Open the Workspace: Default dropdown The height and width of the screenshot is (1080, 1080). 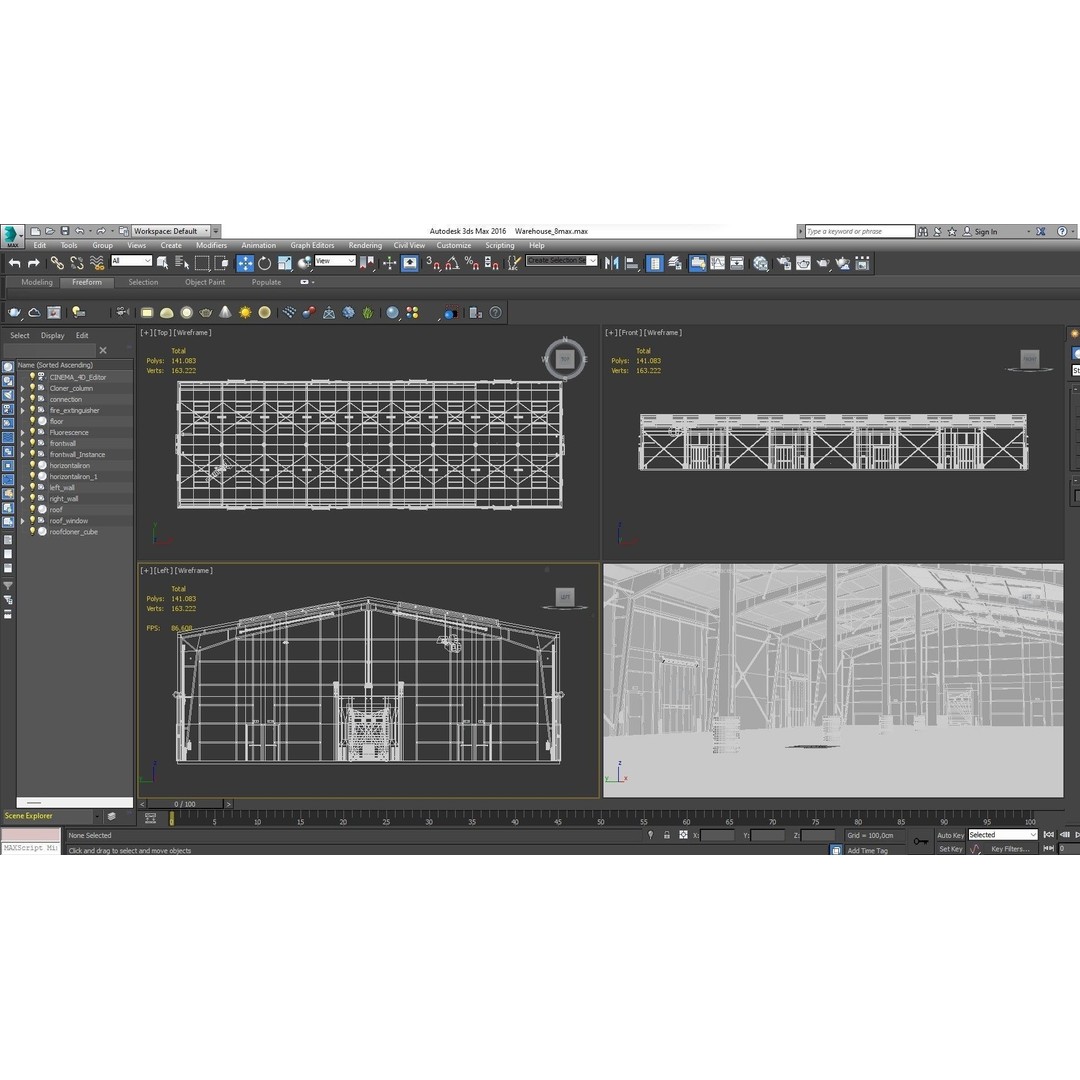(171, 231)
